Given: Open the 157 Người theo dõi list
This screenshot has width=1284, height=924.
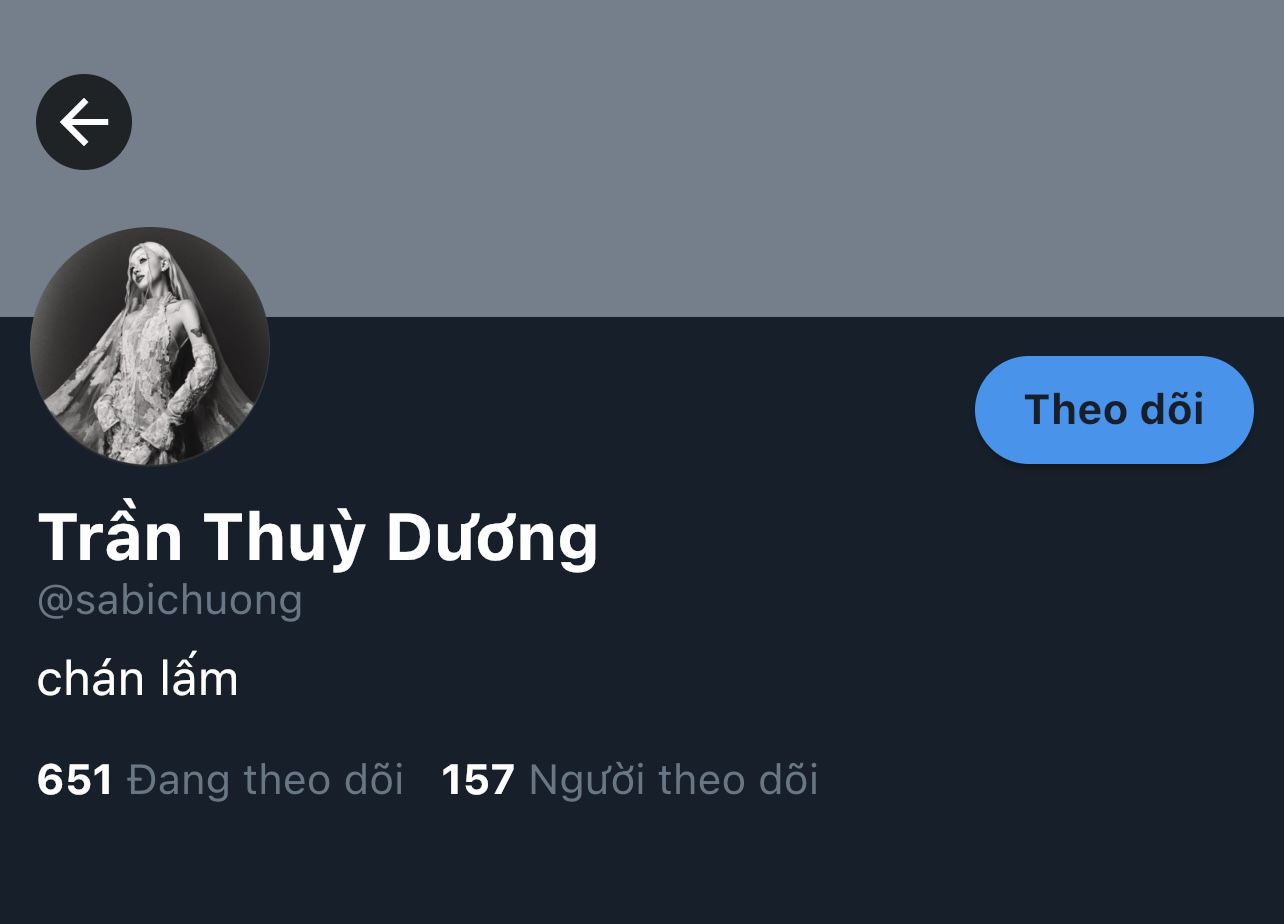Looking at the screenshot, I should [630, 780].
